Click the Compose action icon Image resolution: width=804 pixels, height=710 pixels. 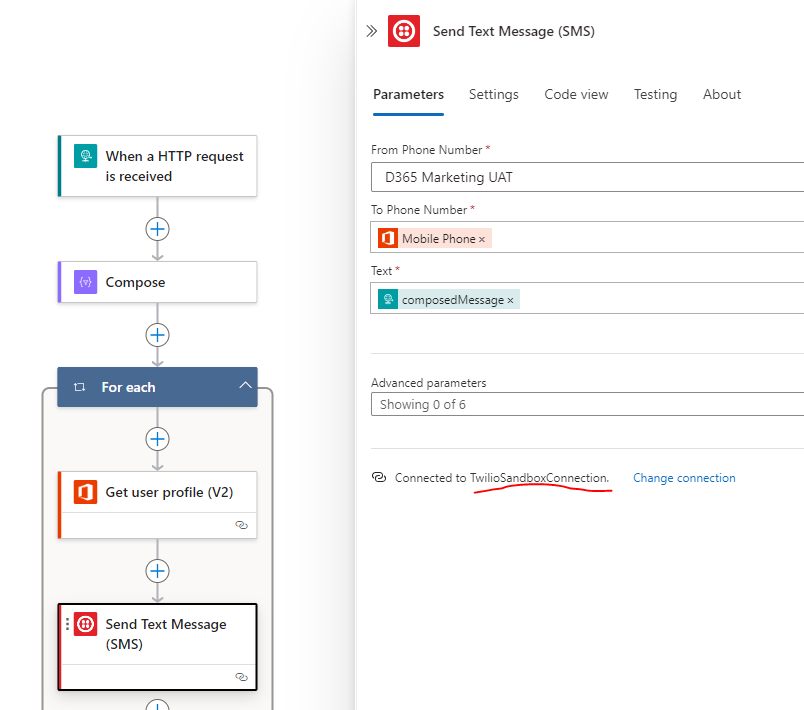pyautogui.click(x=85, y=282)
